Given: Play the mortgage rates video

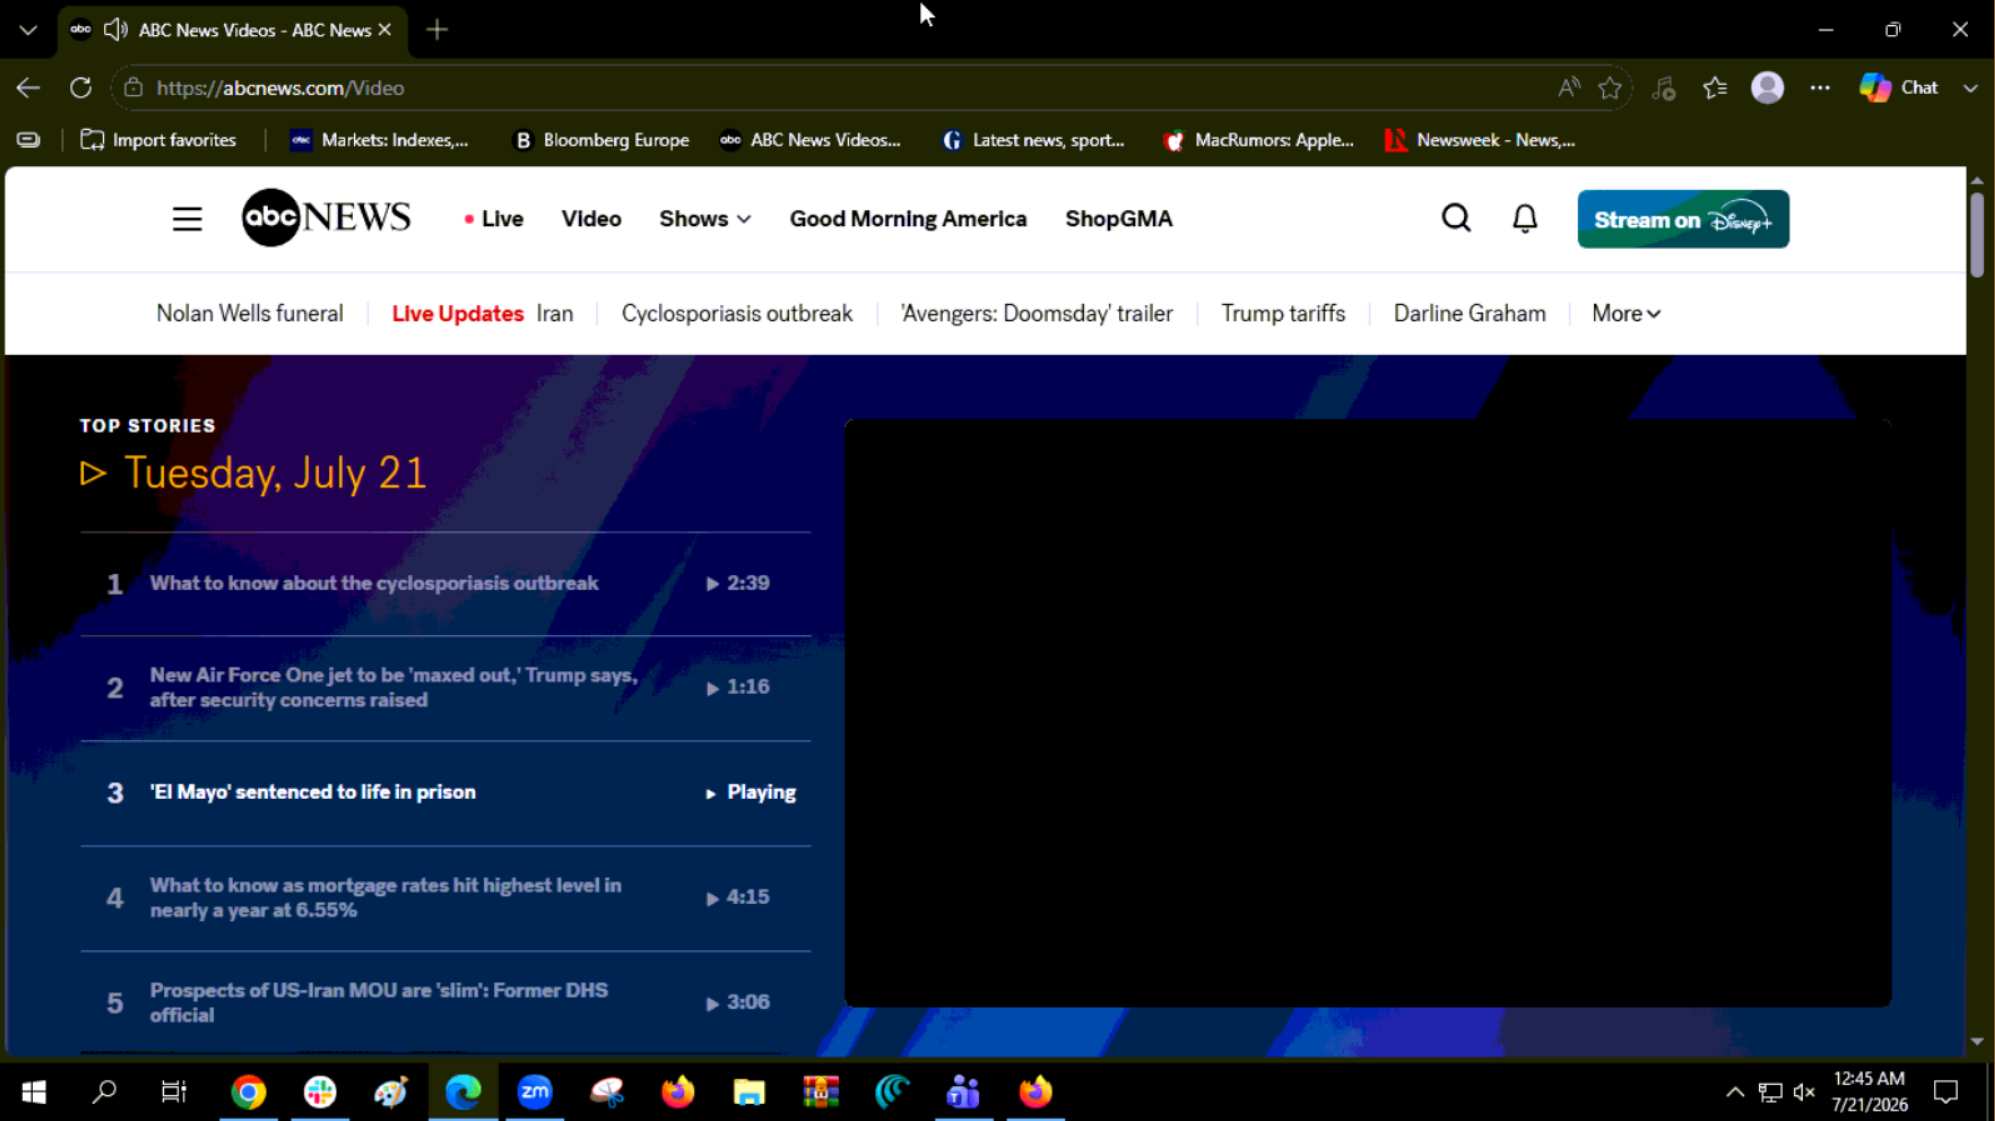Looking at the screenshot, I should pos(445,898).
